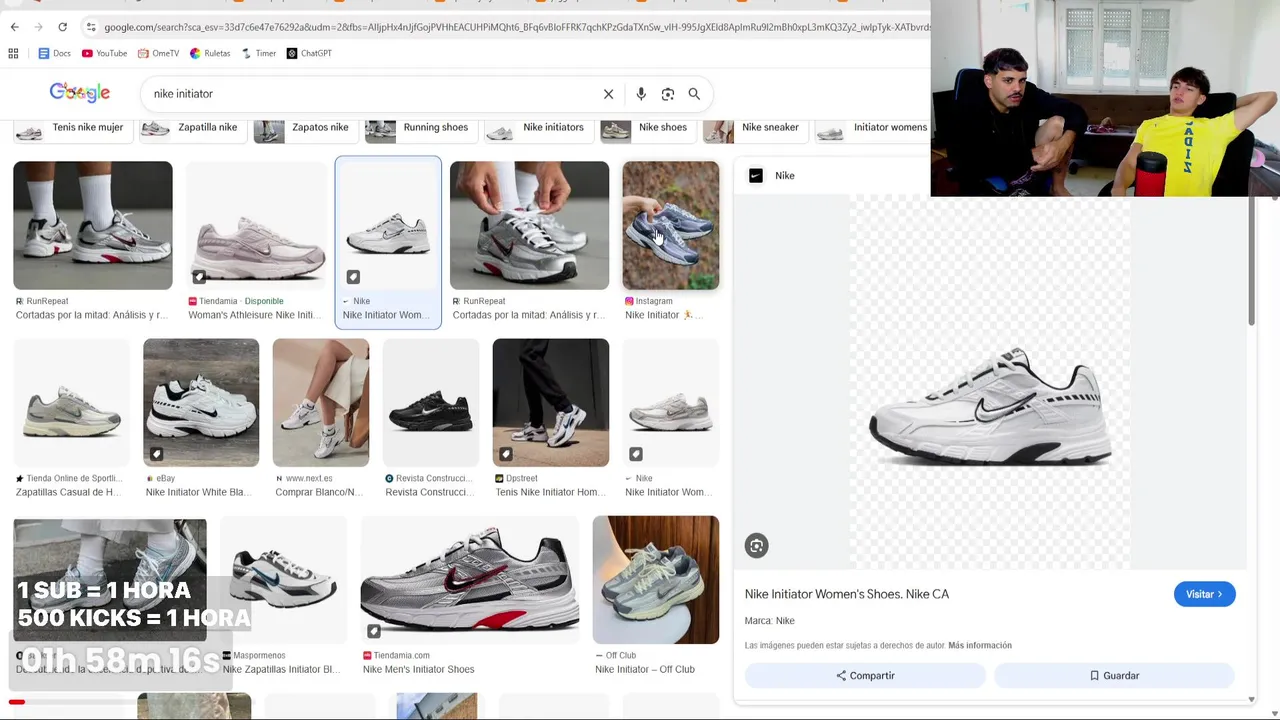Click the text Marca: Nike
Viewport: 1280px width, 720px height.
769,621
